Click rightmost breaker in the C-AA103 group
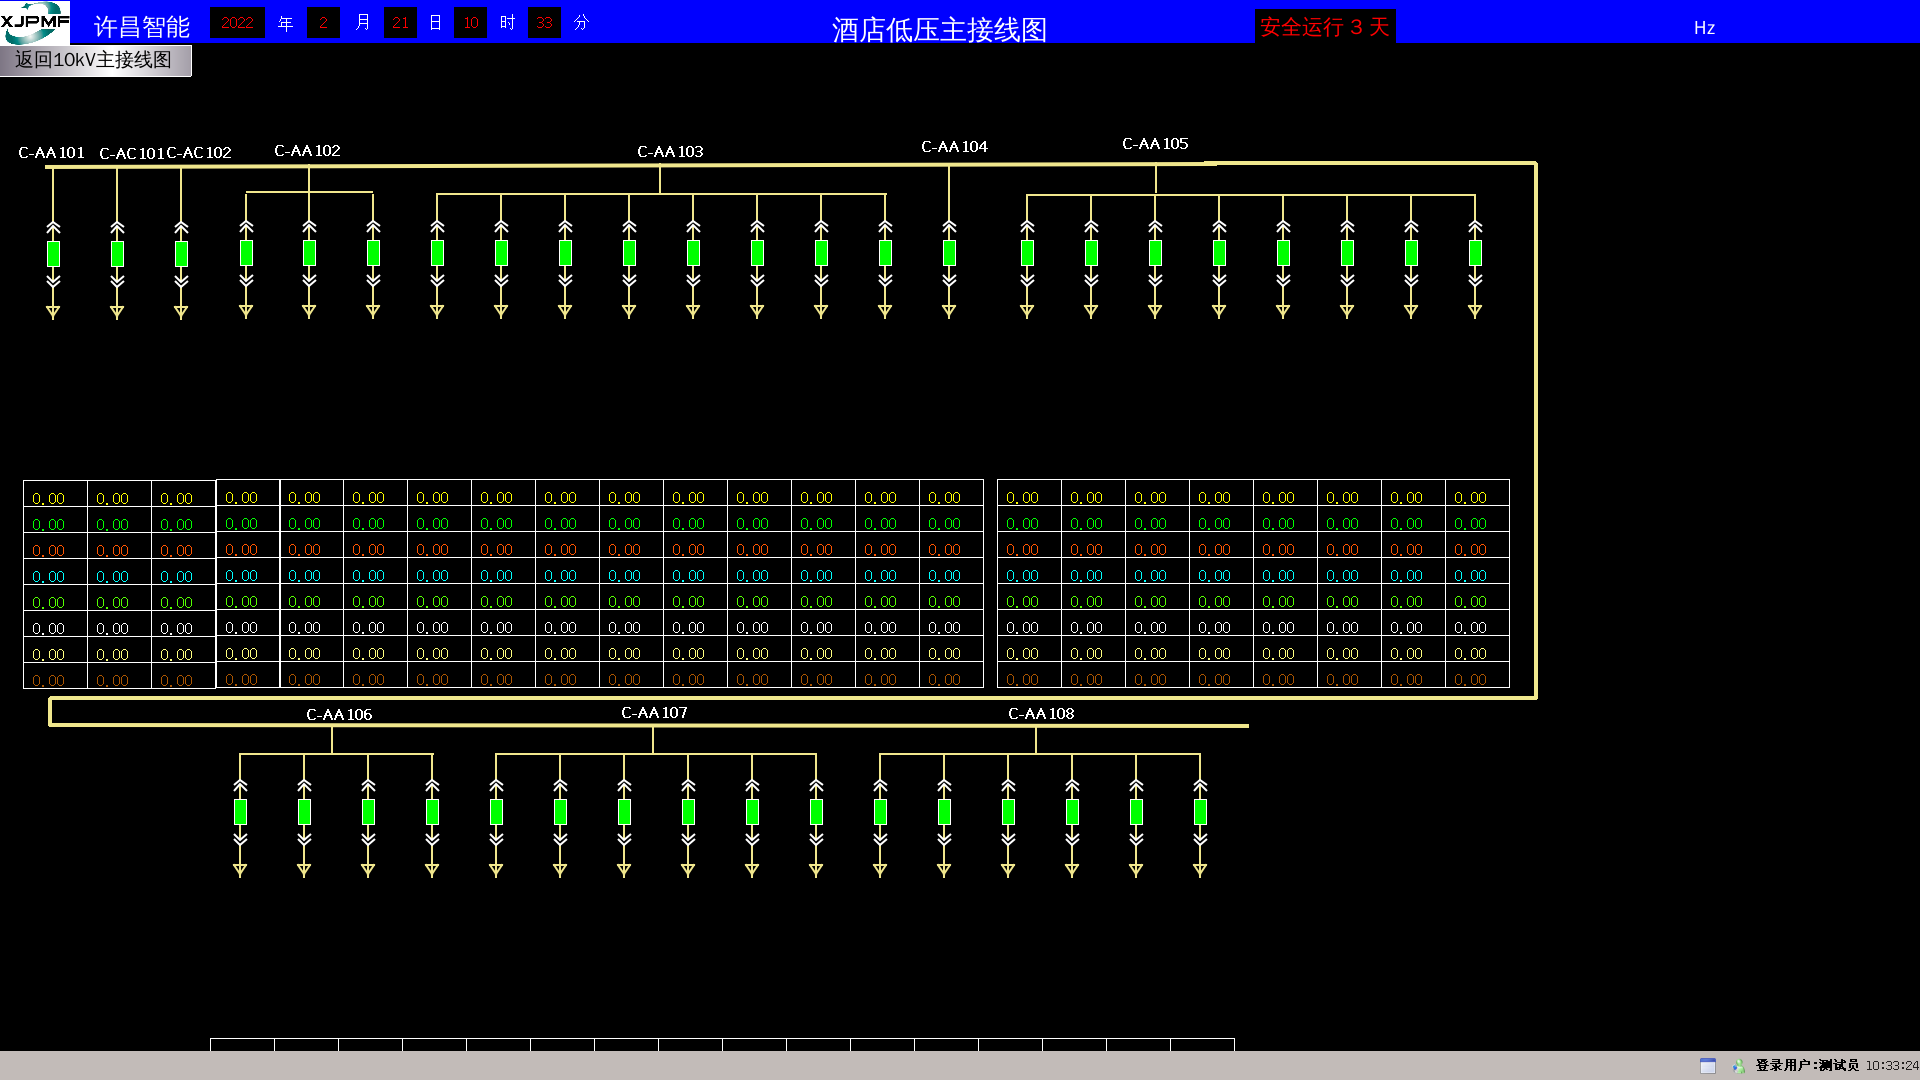This screenshot has width=1920, height=1080. coord(885,253)
